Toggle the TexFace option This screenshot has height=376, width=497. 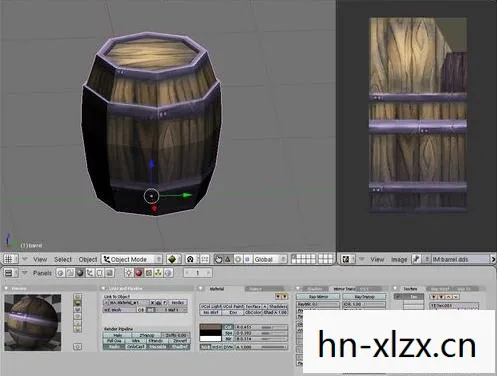(254, 306)
